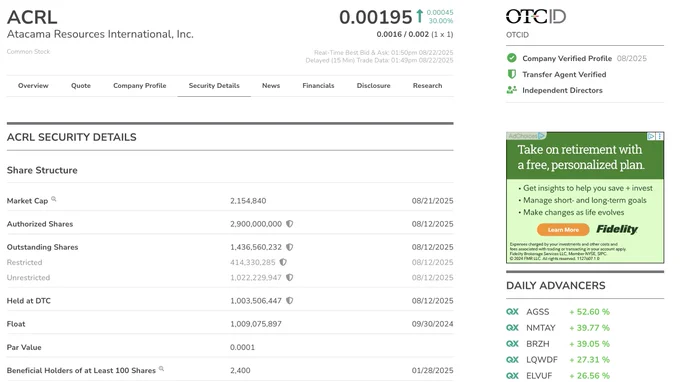The image size is (680, 382).
Task: Click the Authorized Shares value 2,900,000,000
Action: coord(256,224)
